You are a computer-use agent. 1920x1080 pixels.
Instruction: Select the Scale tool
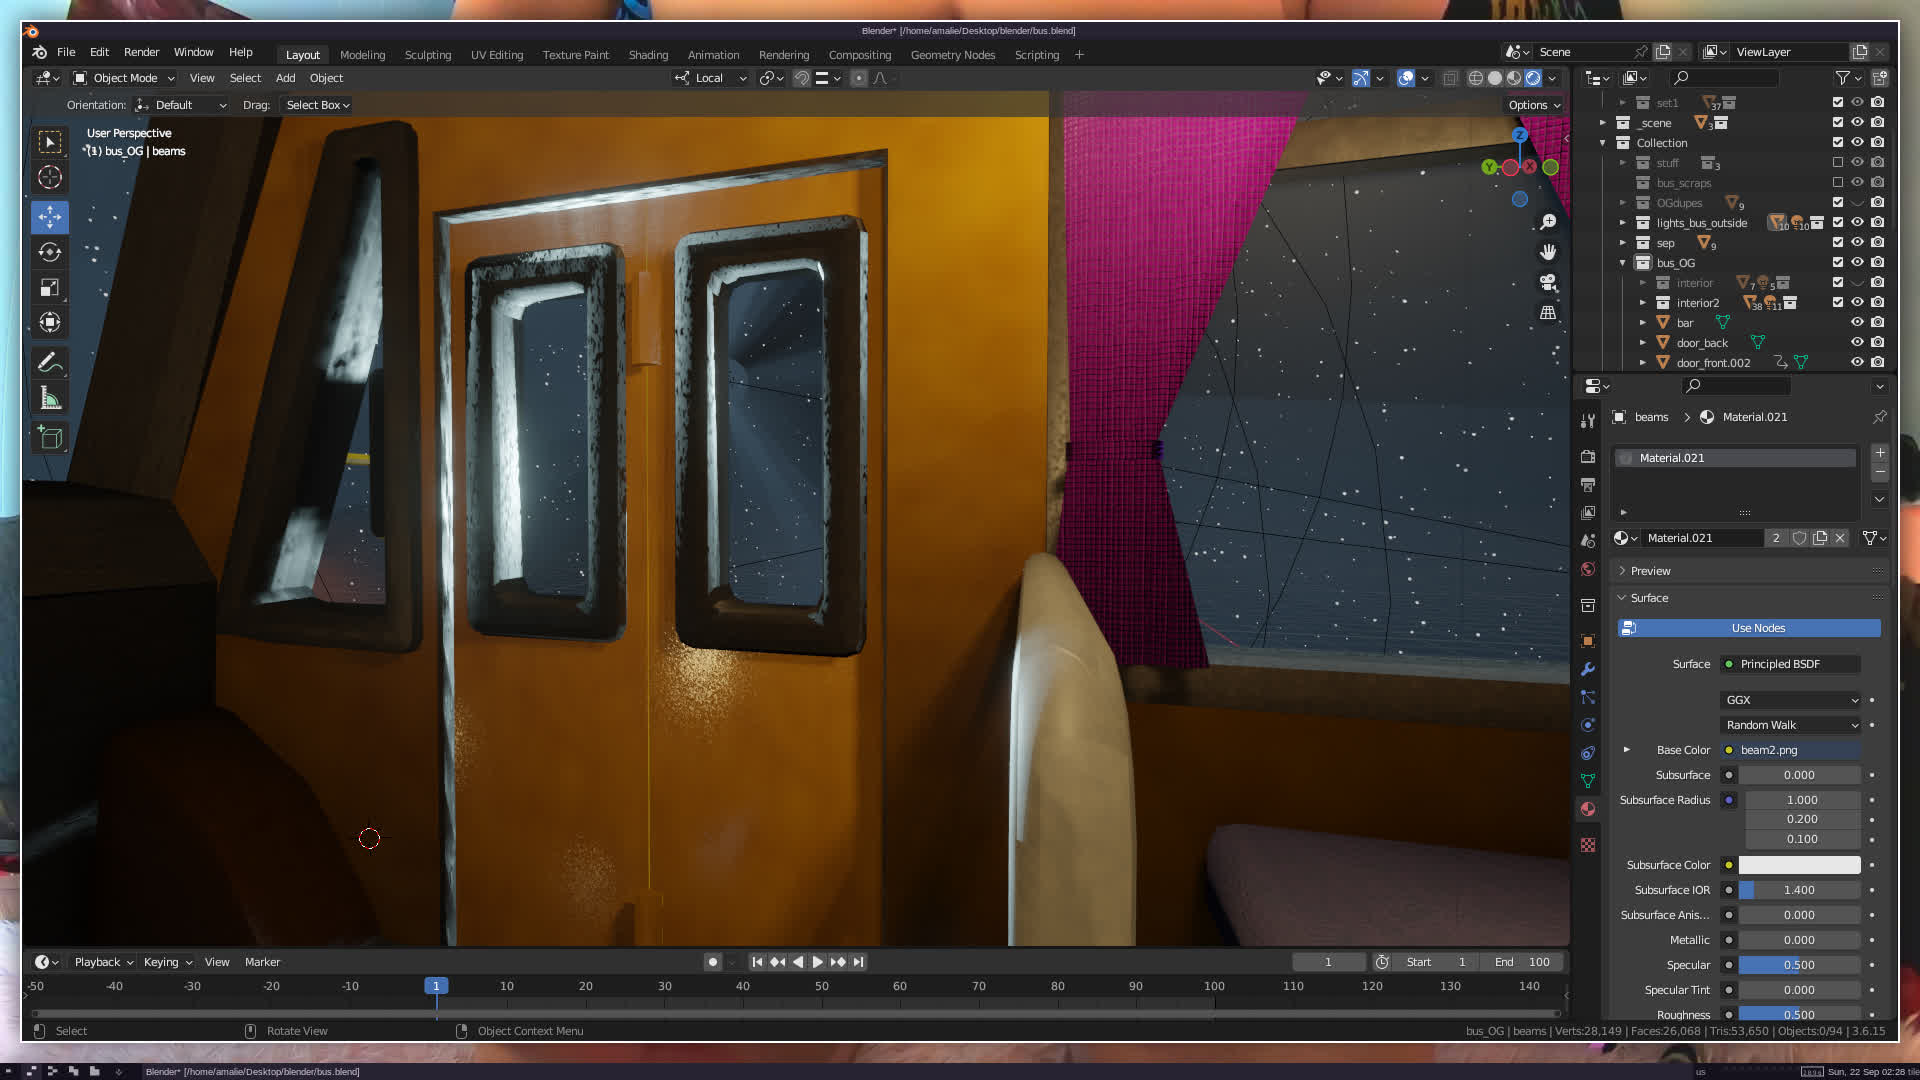(x=50, y=288)
